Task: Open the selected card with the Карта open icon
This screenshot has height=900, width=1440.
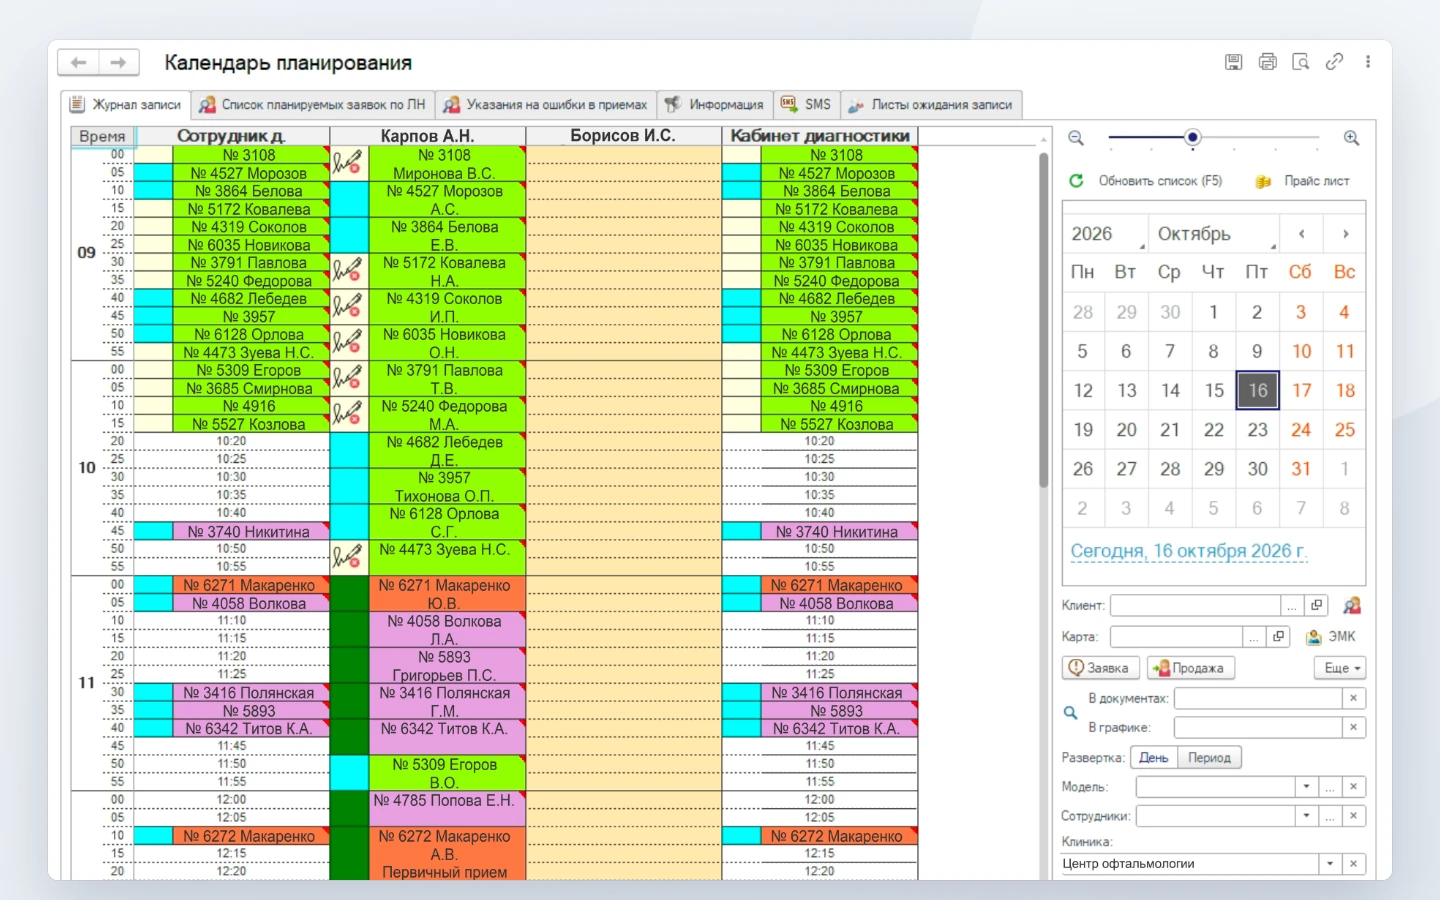Action: click(1278, 636)
